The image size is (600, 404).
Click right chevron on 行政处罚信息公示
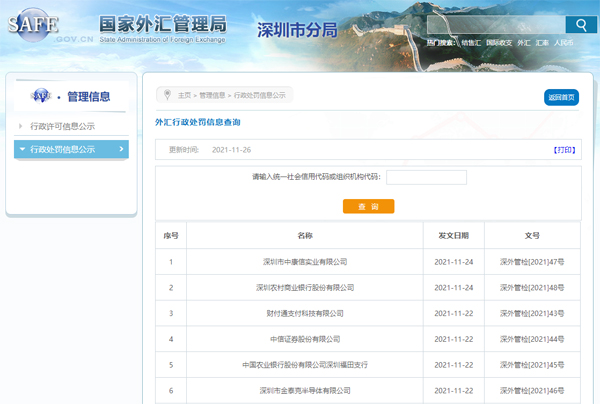[x=122, y=149]
